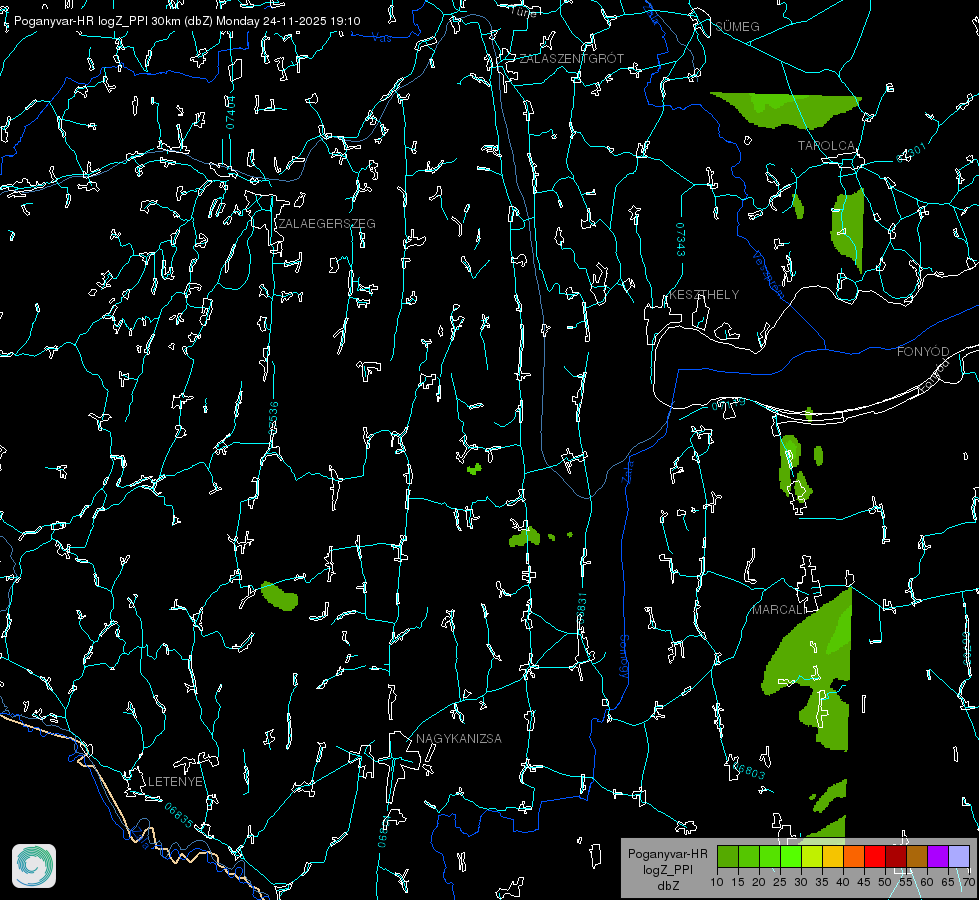Image resolution: width=979 pixels, height=900 pixels.
Task: Click the radar echo northwest of Tapolca
Action: 788,109
